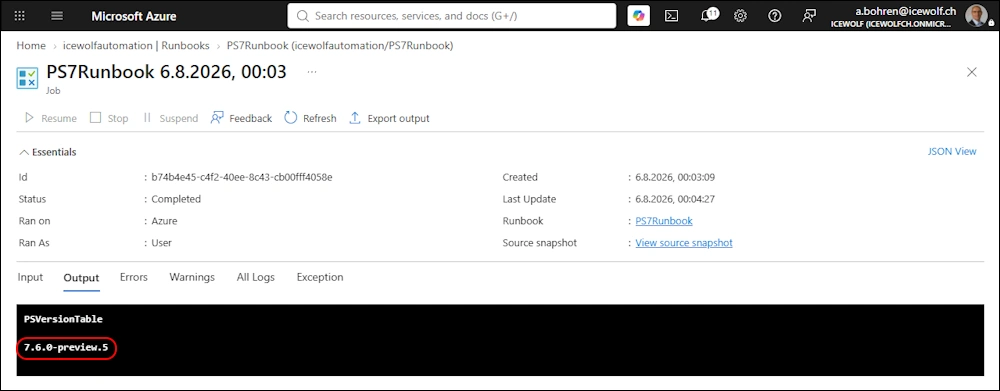The width and height of the screenshot is (1000, 391).
Task: Switch to the Errors tab
Action: point(134,277)
